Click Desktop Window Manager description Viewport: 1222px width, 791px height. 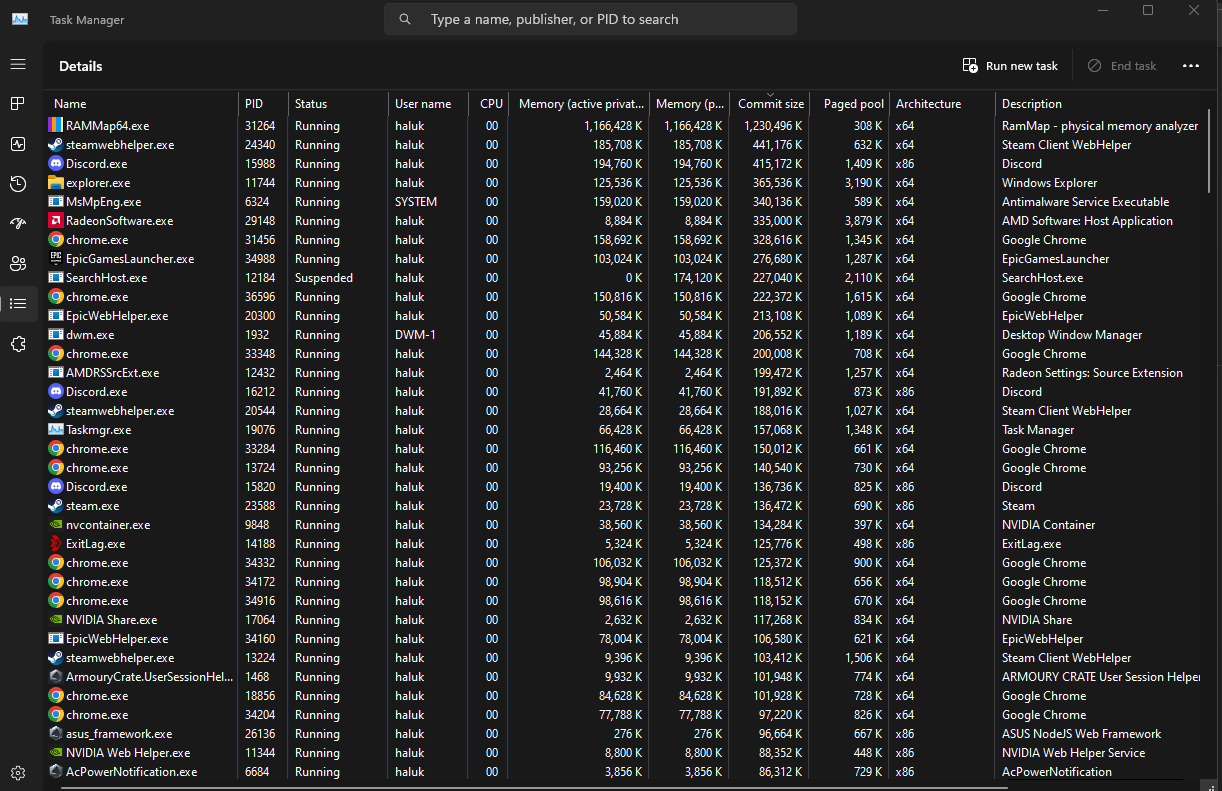(1072, 335)
